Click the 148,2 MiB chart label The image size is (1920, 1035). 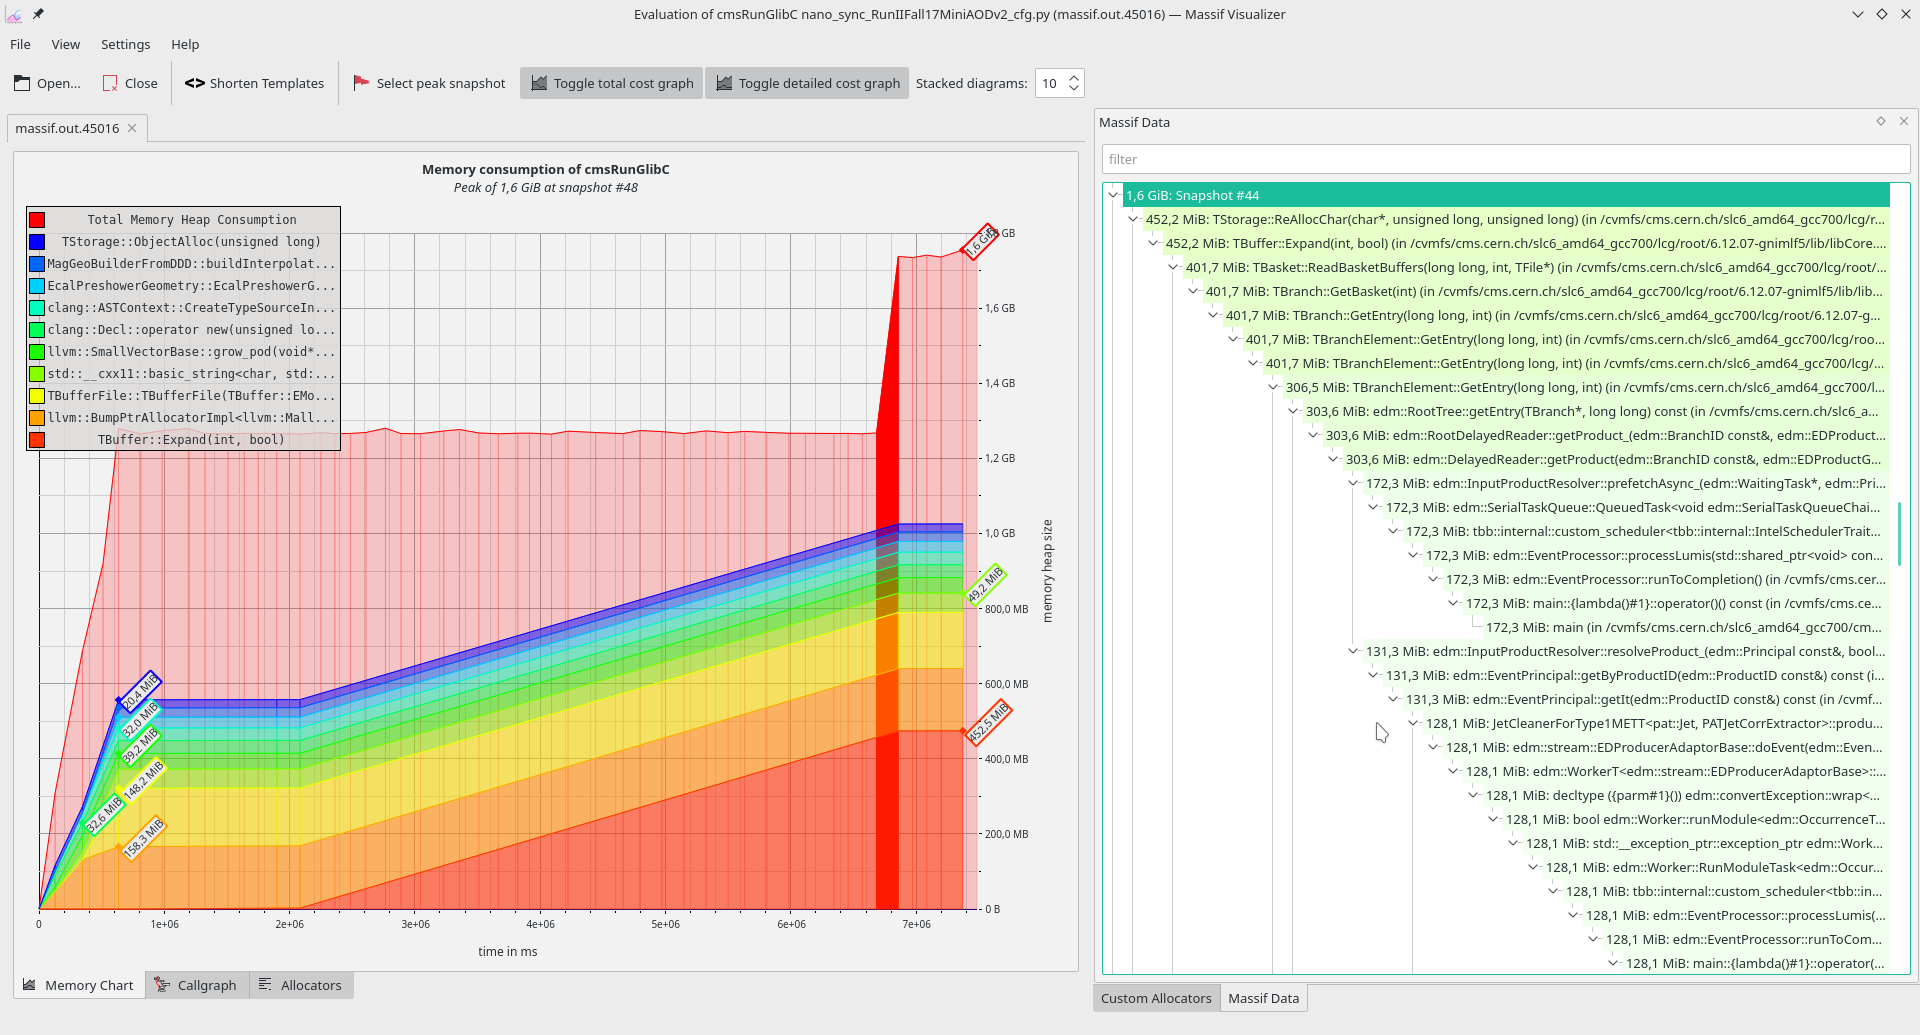(143, 780)
